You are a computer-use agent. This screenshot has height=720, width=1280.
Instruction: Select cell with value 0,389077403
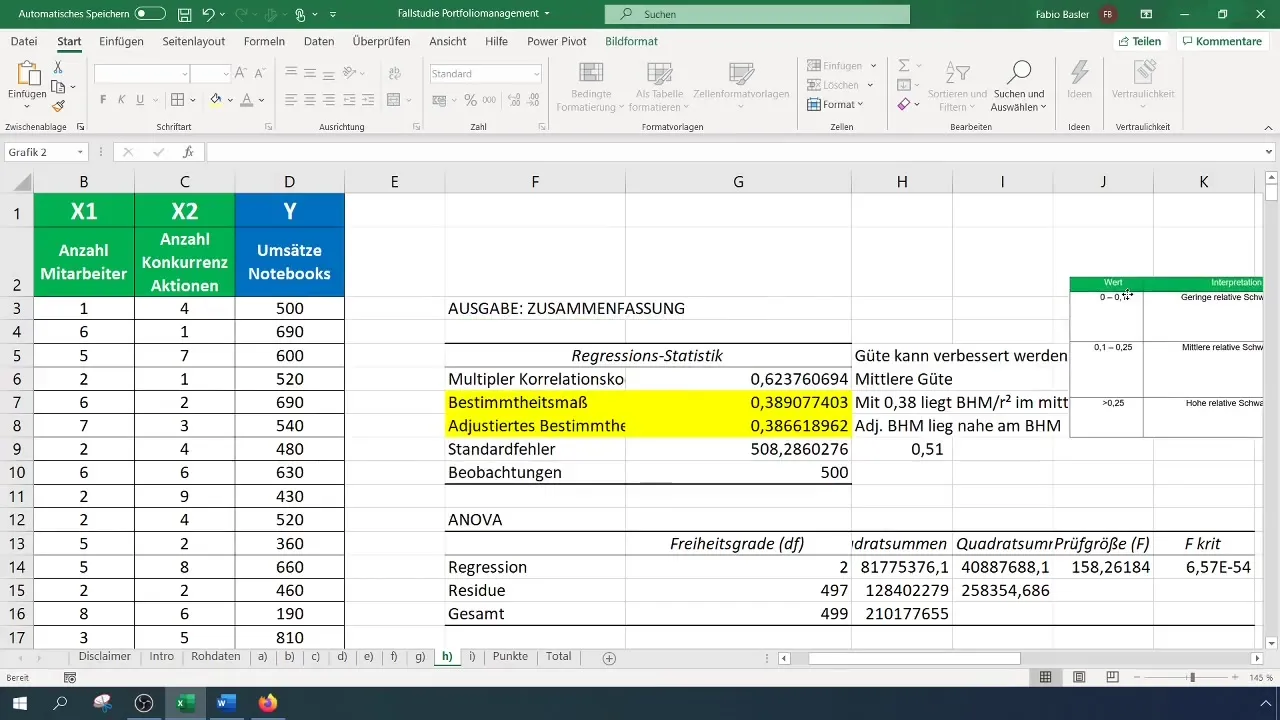tap(738, 402)
